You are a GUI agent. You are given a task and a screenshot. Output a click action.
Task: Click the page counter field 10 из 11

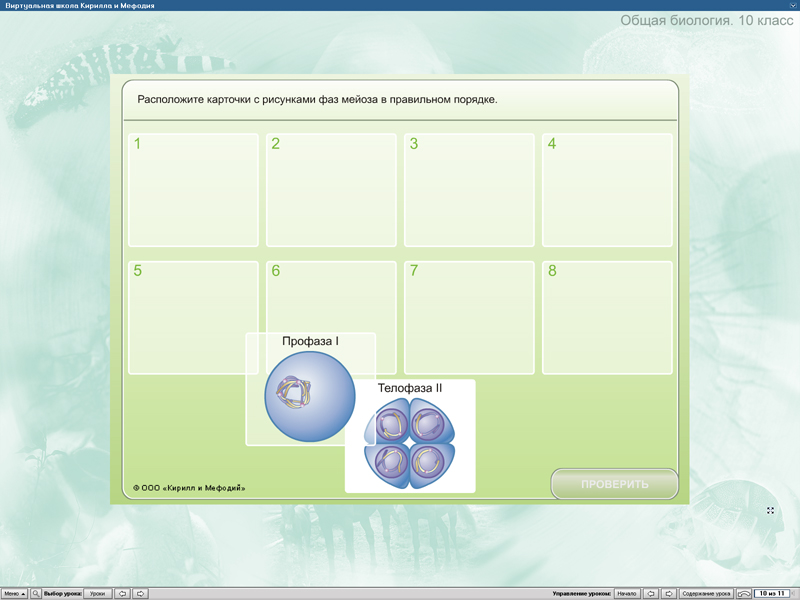(771, 593)
